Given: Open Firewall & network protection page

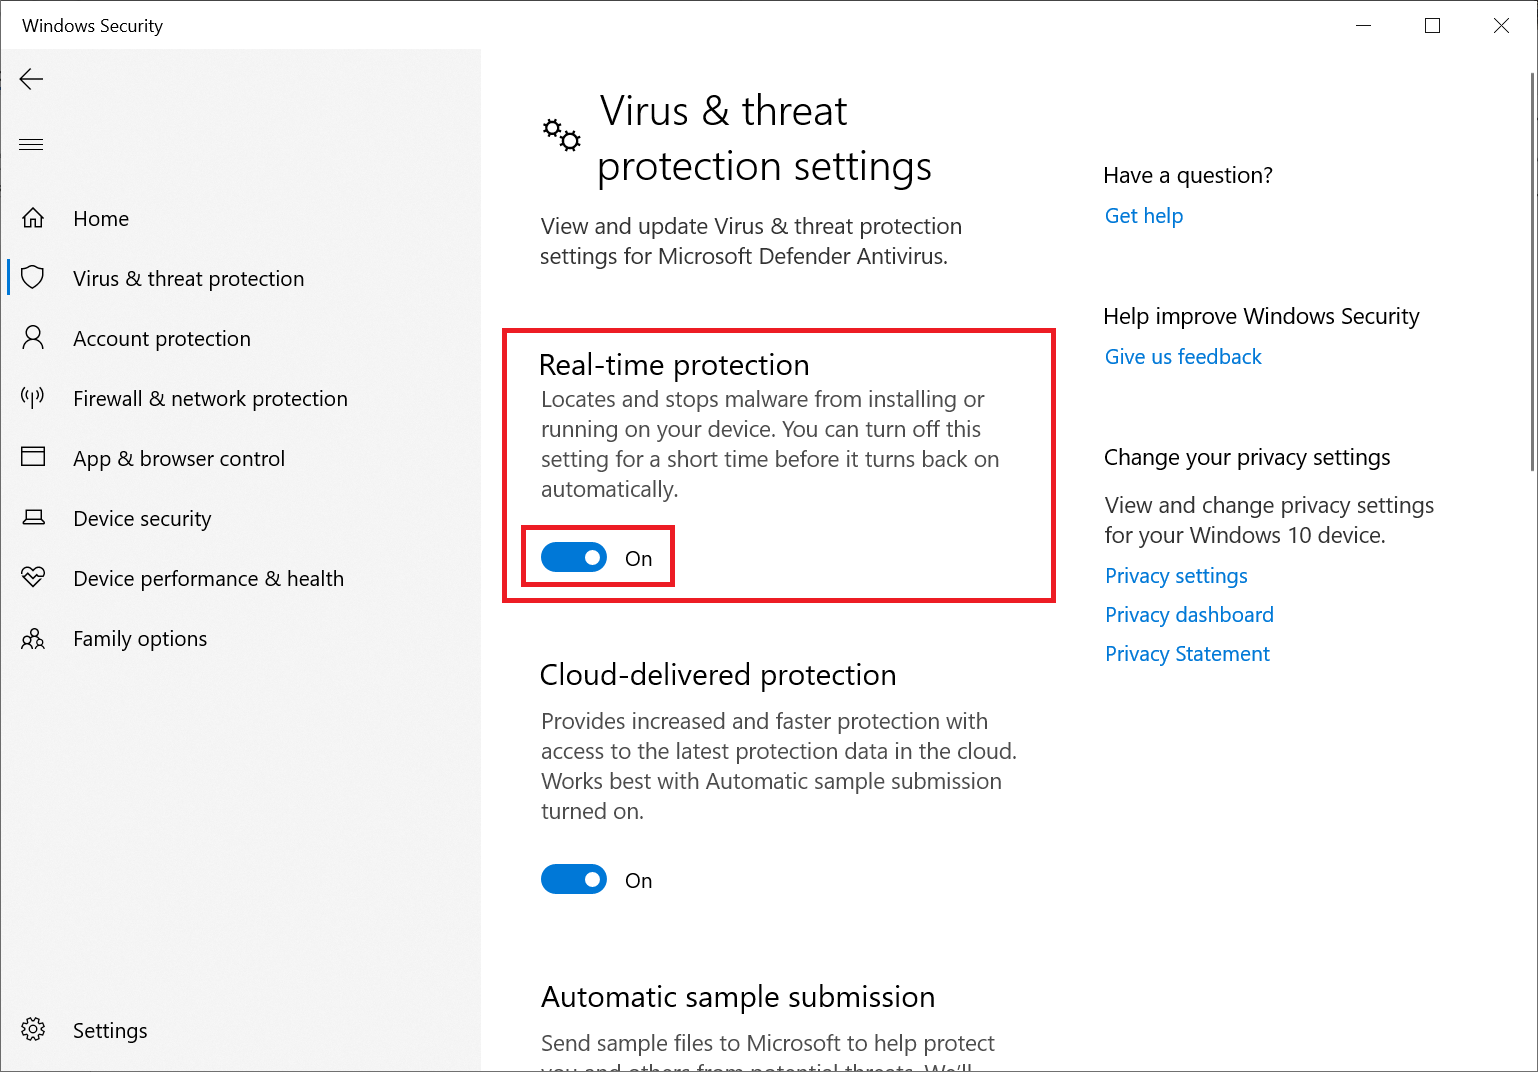Looking at the screenshot, I should pyautogui.click(x=210, y=399).
